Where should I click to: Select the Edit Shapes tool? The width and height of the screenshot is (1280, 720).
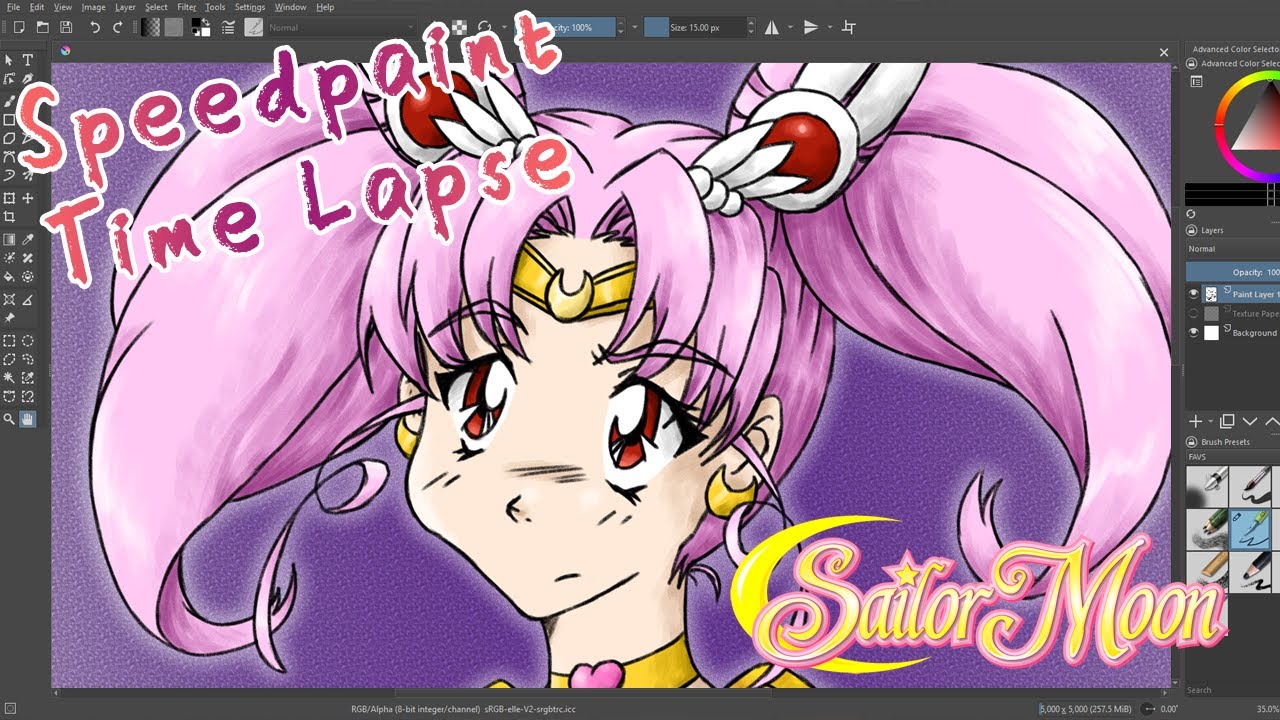9,79
